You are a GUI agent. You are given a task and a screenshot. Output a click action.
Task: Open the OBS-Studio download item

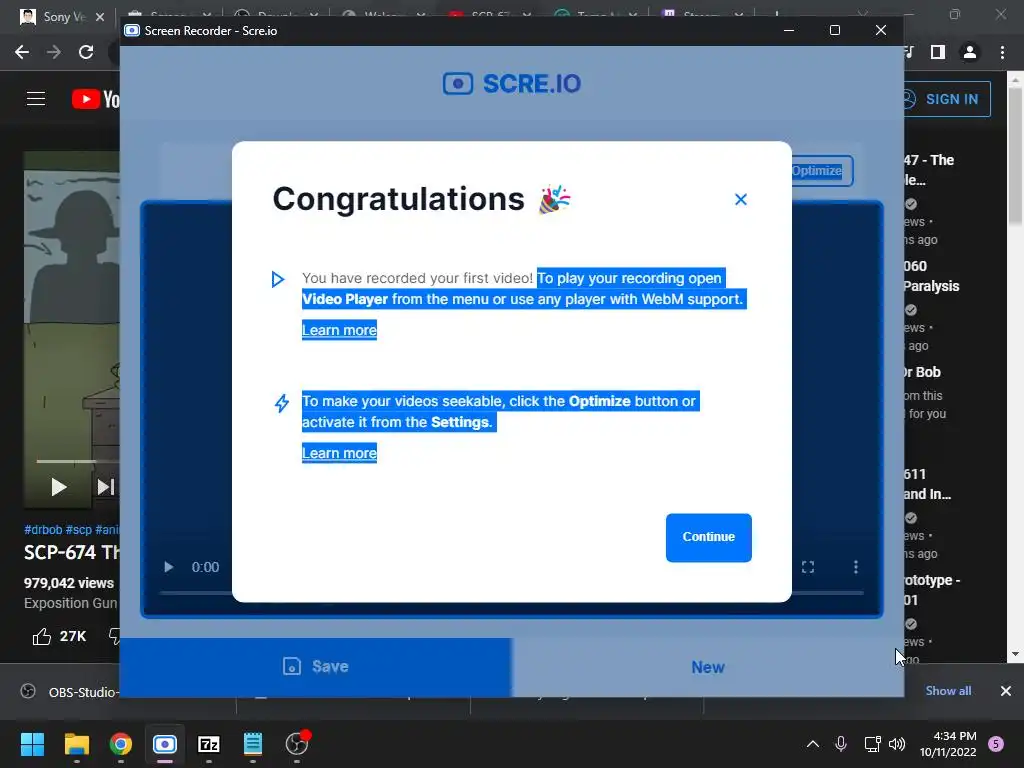coord(69,692)
